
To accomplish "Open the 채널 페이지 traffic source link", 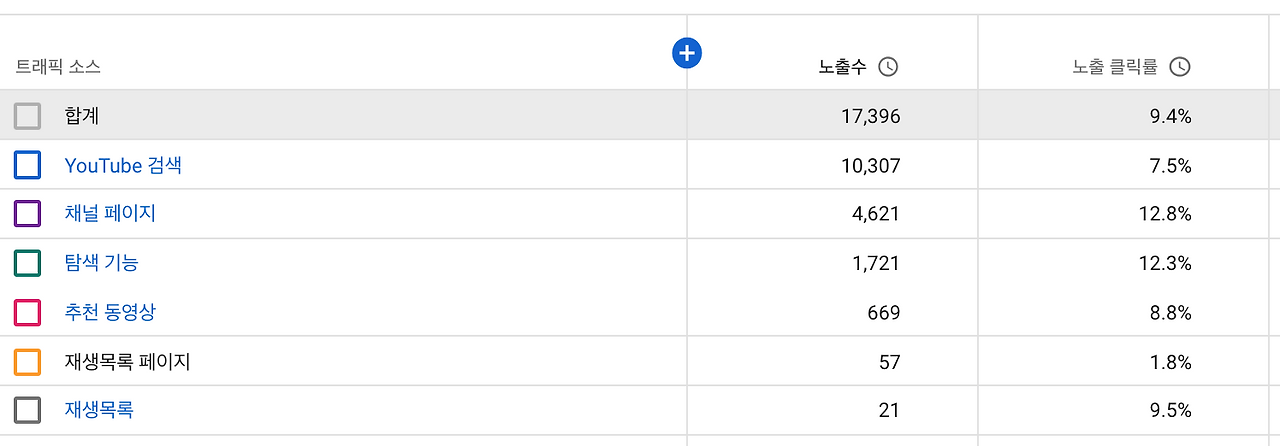I will (110, 214).
